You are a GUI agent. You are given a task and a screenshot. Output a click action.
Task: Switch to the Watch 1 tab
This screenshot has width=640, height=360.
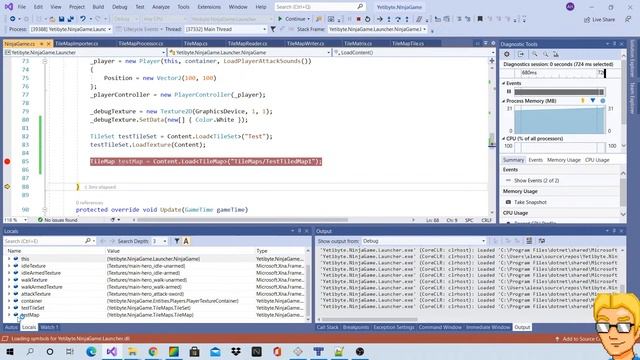point(49,327)
